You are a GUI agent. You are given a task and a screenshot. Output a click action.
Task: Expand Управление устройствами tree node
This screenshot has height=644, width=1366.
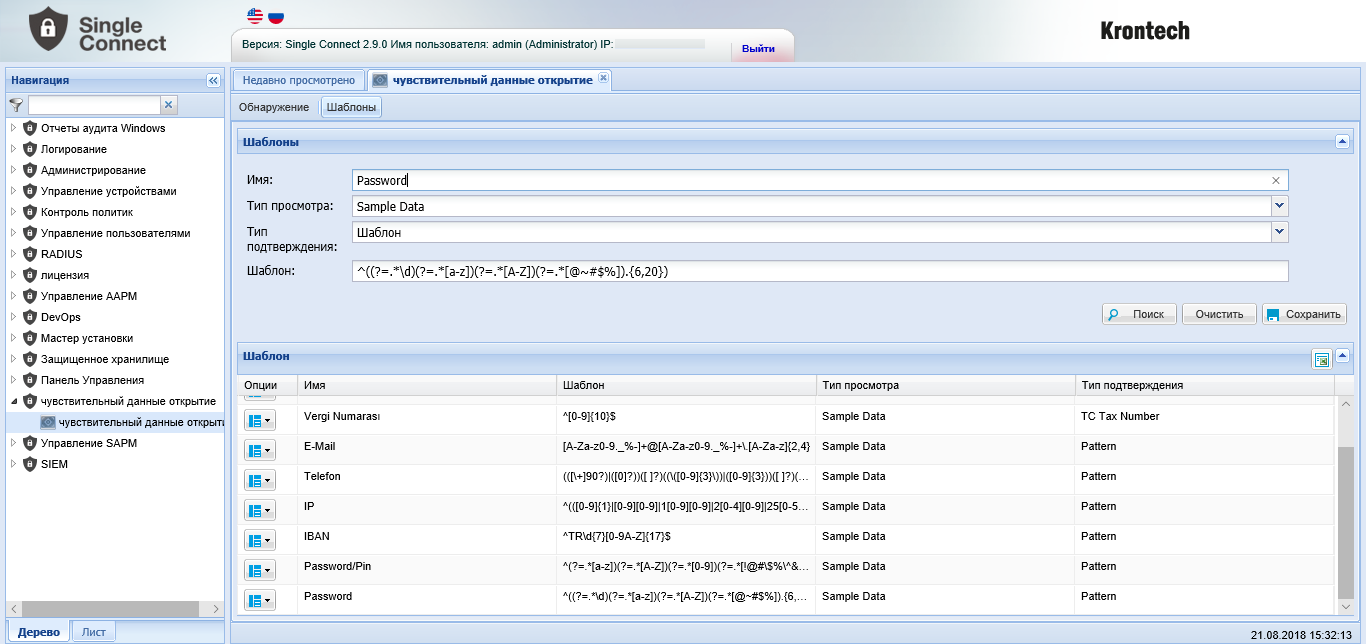point(13,191)
